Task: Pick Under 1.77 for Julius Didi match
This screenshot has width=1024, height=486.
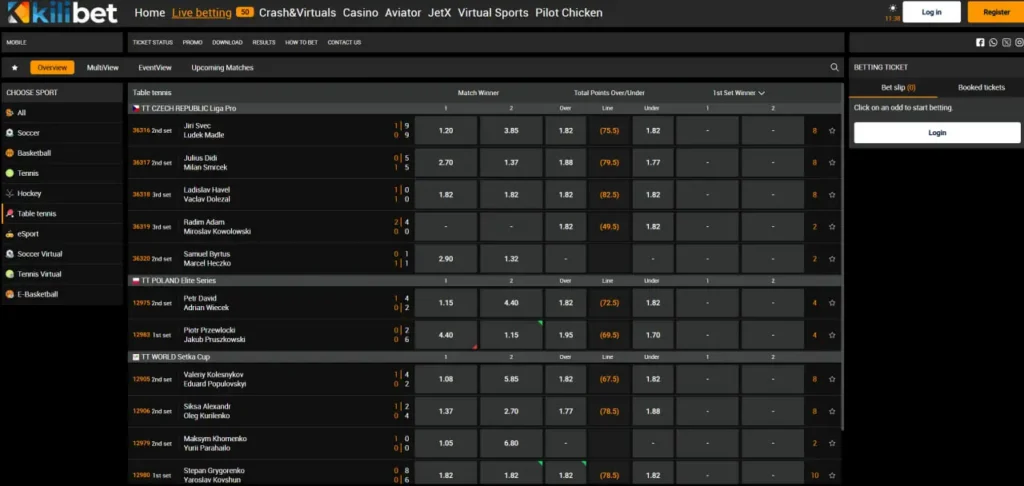Action: [x=653, y=163]
